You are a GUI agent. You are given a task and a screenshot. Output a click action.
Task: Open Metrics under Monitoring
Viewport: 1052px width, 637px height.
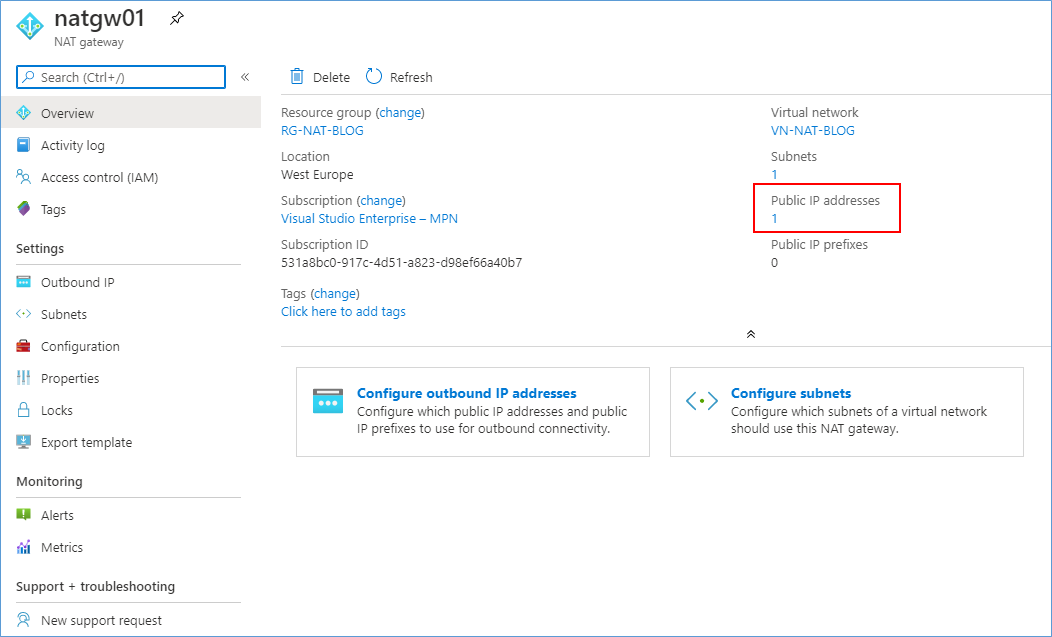click(x=62, y=548)
